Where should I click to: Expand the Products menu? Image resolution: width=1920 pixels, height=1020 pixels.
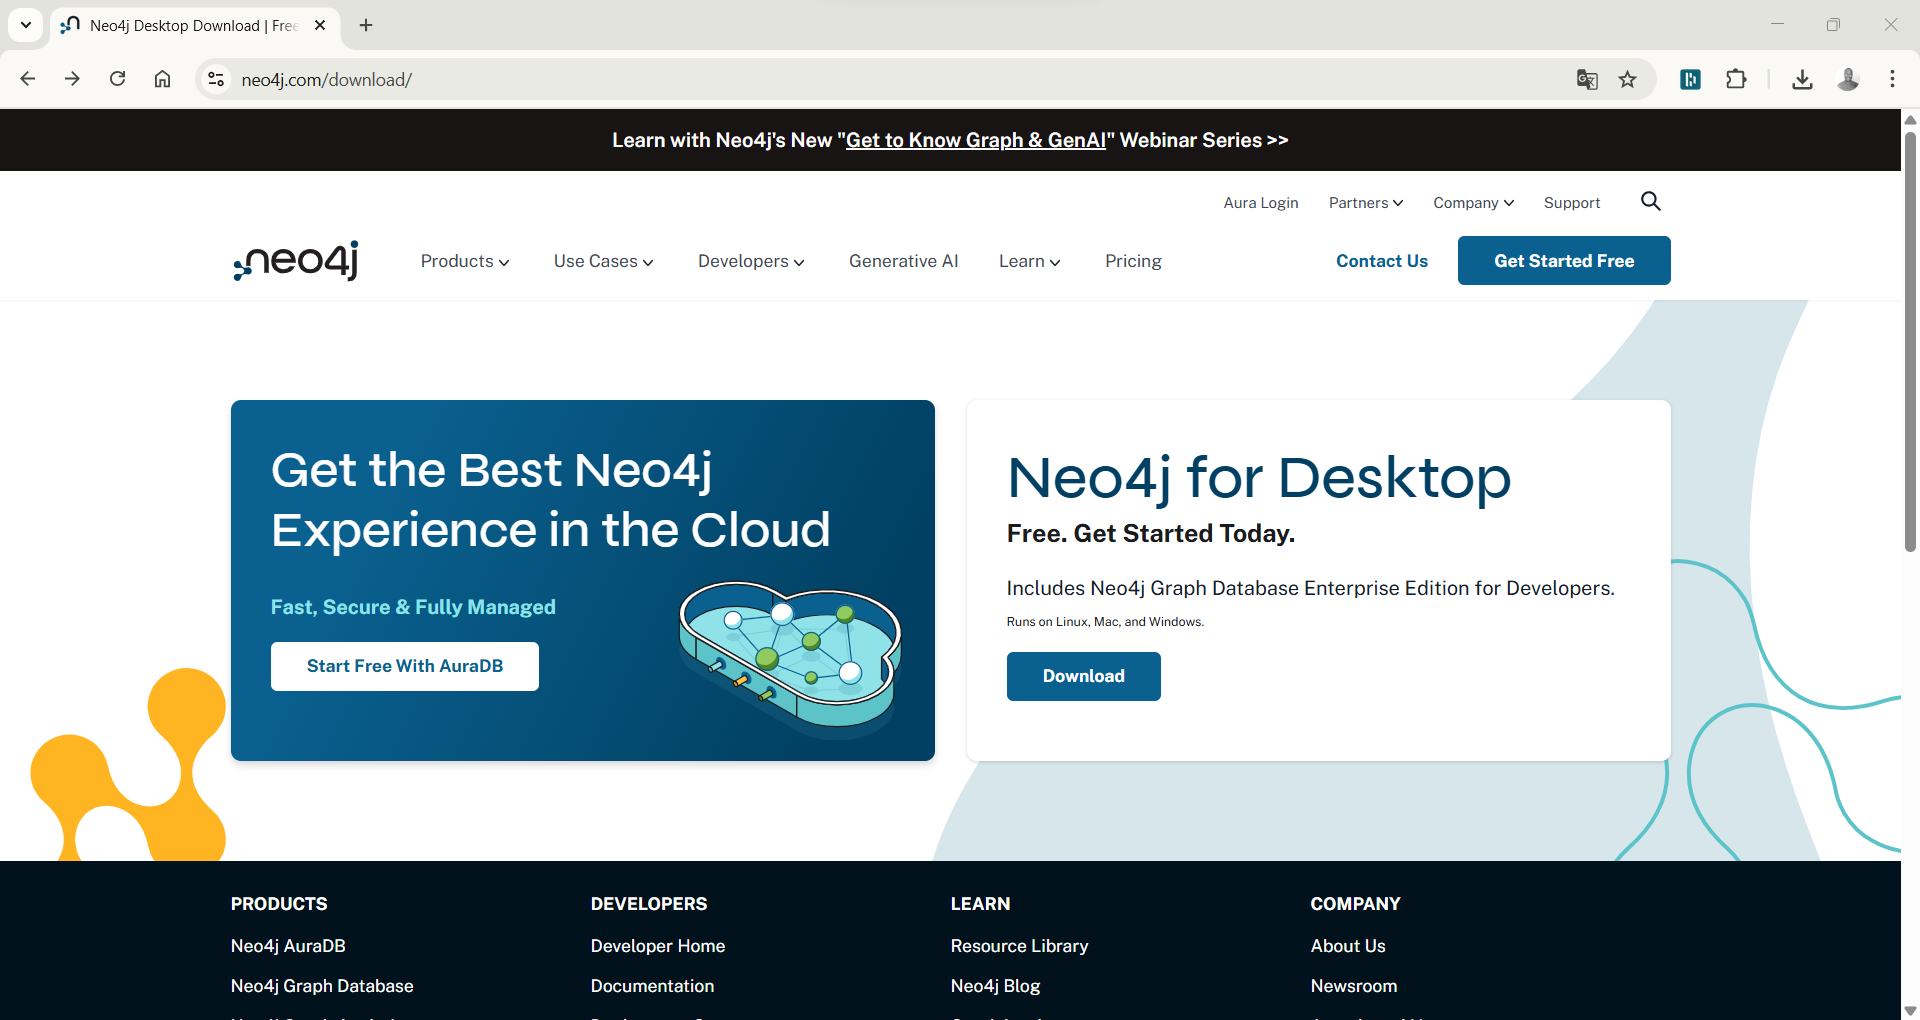click(465, 261)
